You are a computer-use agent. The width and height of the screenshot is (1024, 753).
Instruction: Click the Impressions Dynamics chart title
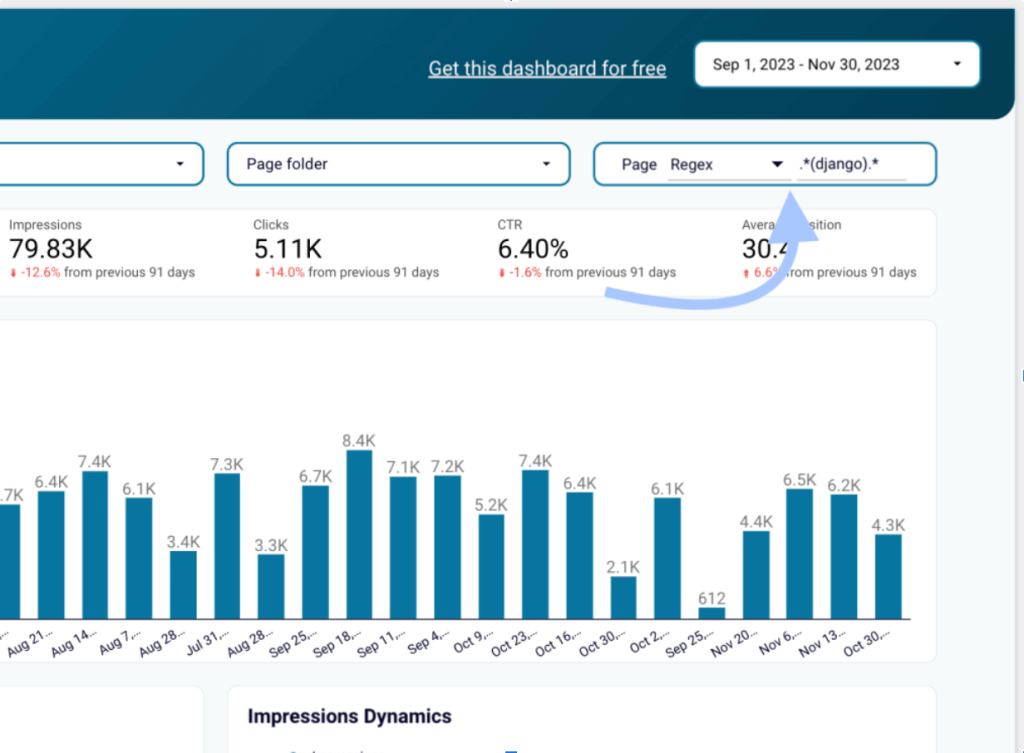click(x=349, y=716)
